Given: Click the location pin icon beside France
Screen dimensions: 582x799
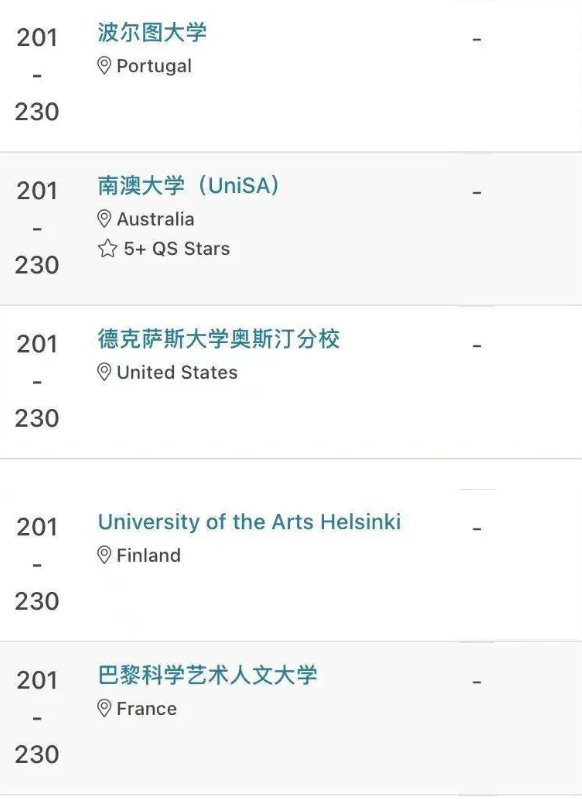Looking at the screenshot, I should [104, 708].
